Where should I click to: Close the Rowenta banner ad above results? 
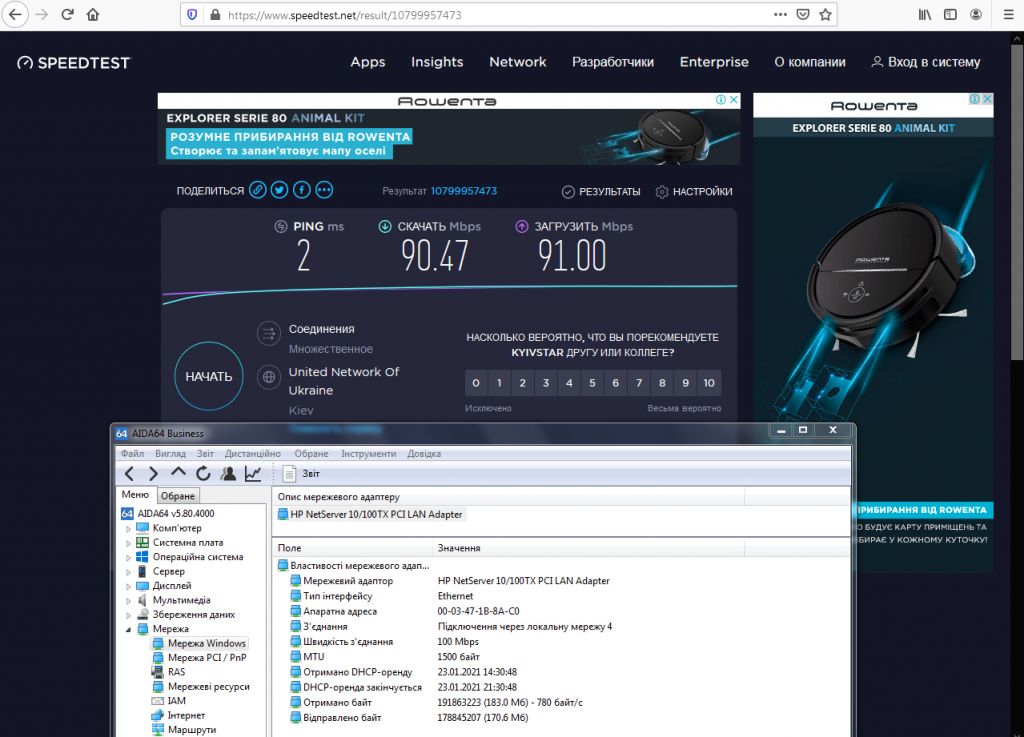pyautogui.click(x=734, y=99)
